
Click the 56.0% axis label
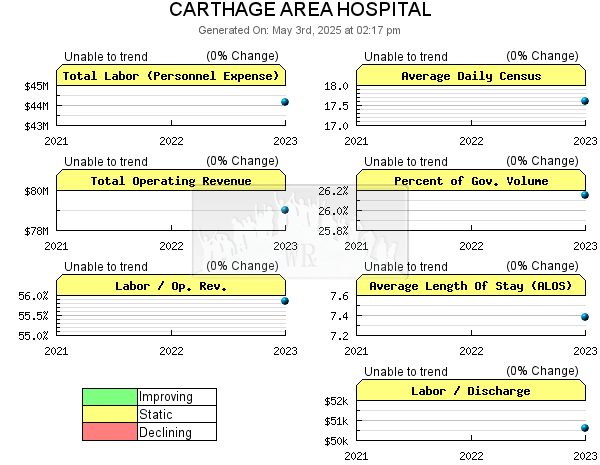tap(33, 296)
